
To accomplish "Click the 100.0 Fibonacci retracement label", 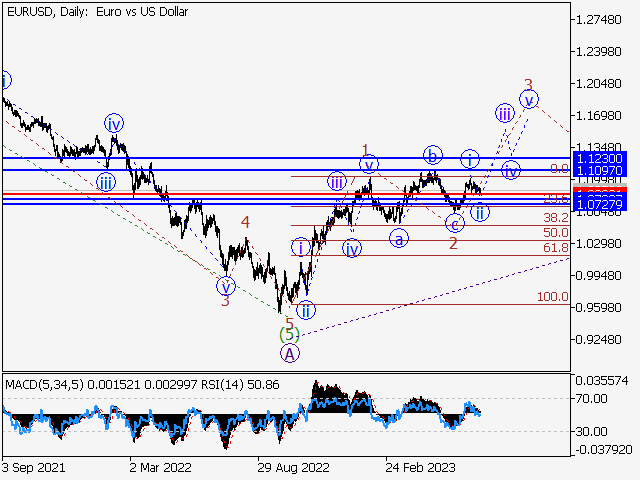I will [553, 297].
